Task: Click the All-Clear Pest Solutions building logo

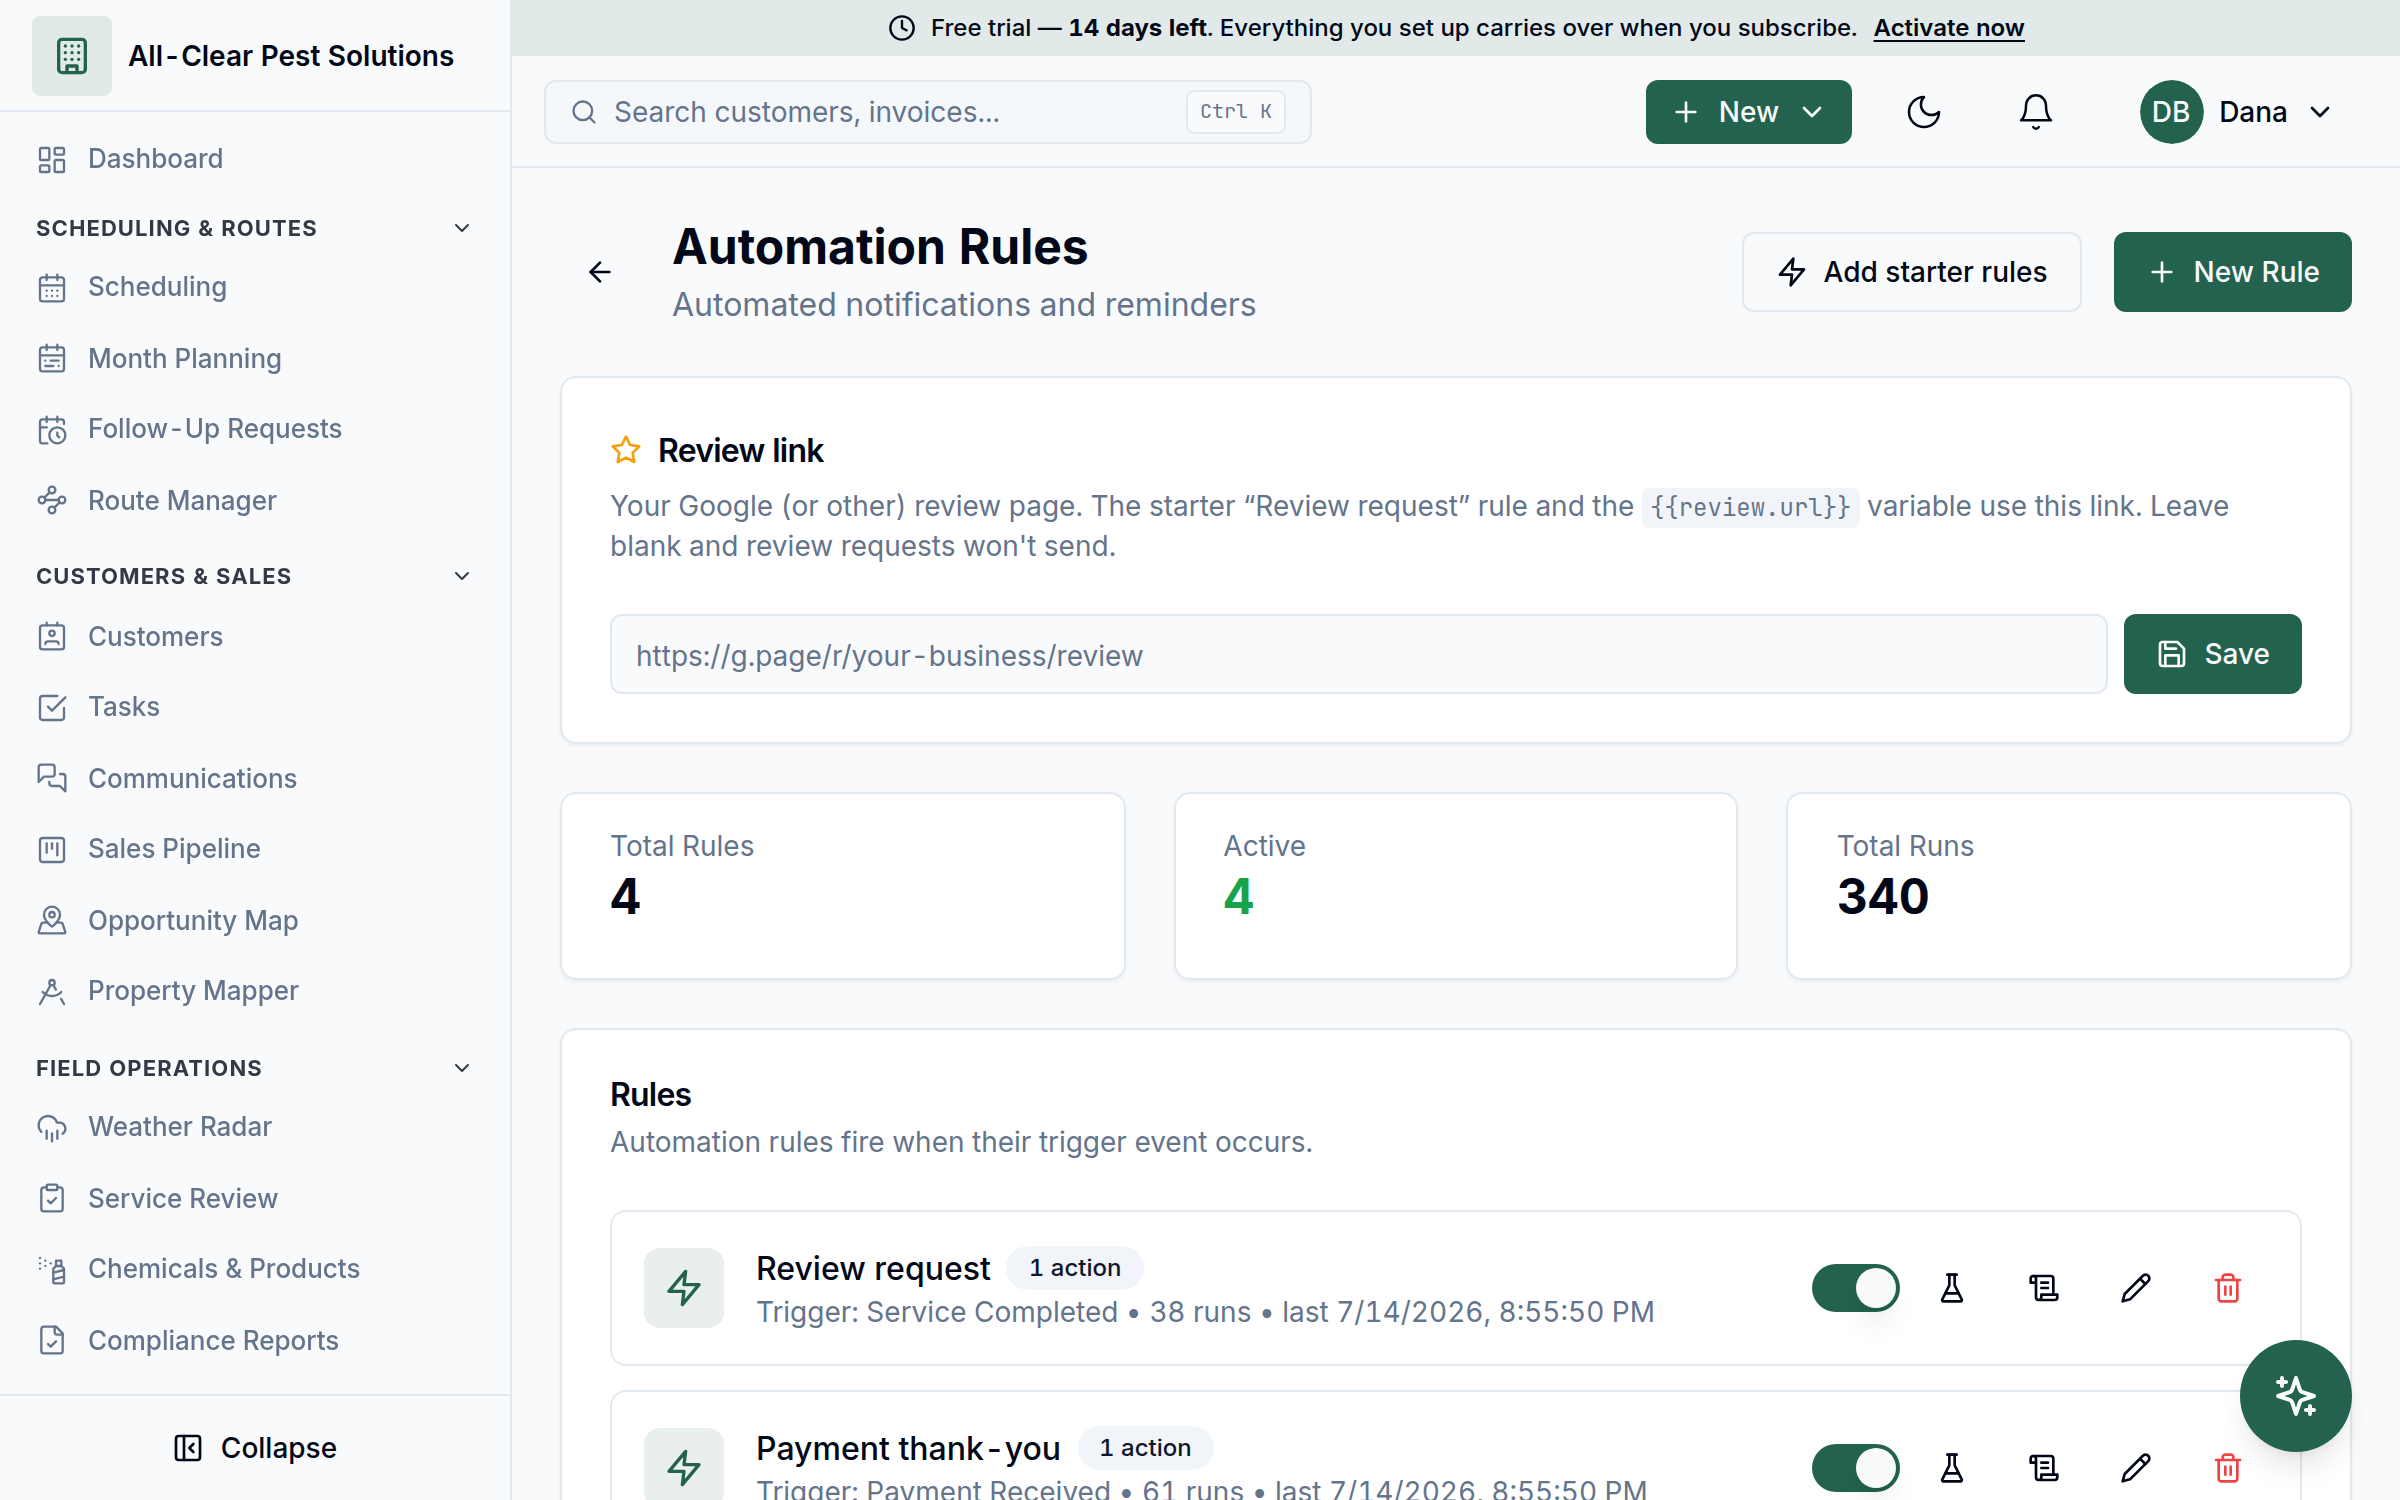Action: click(x=71, y=56)
